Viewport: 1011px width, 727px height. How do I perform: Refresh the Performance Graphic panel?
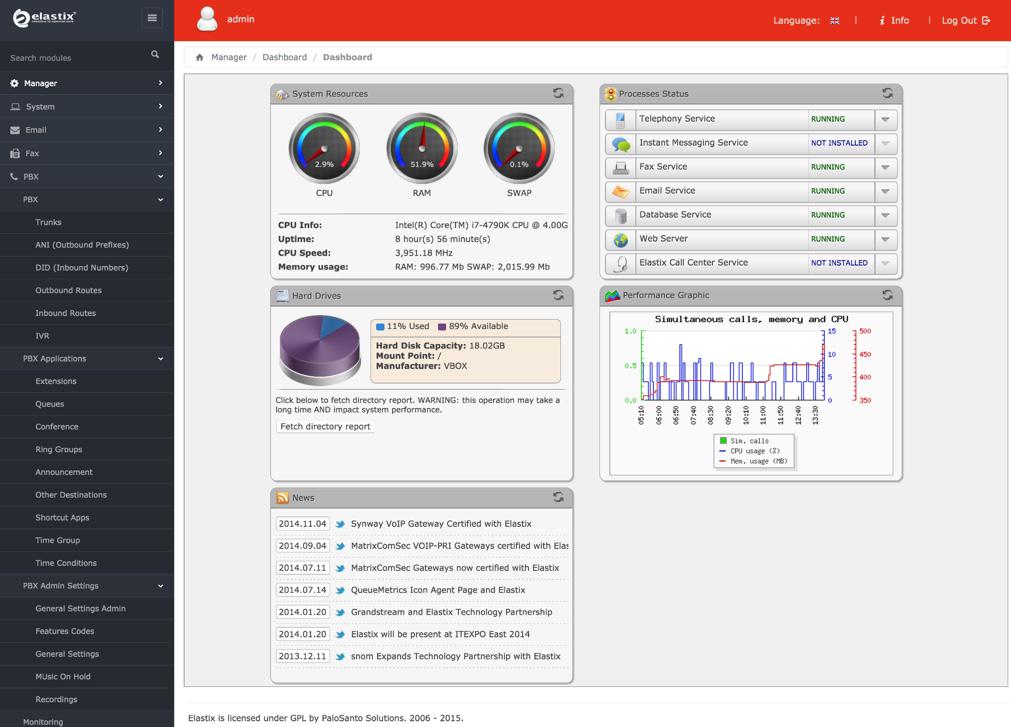[888, 295]
